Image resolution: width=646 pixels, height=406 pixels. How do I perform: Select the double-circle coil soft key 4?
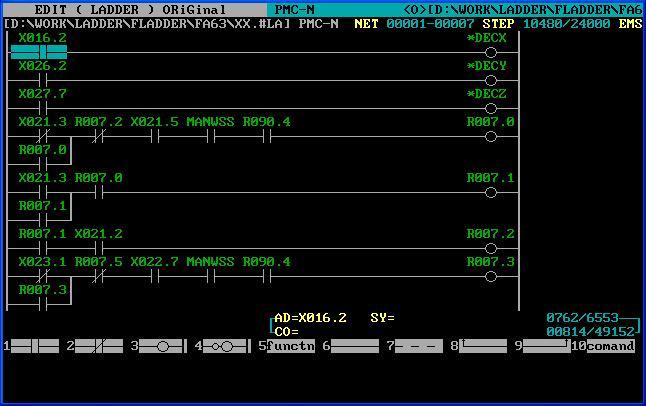coord(227,346)
